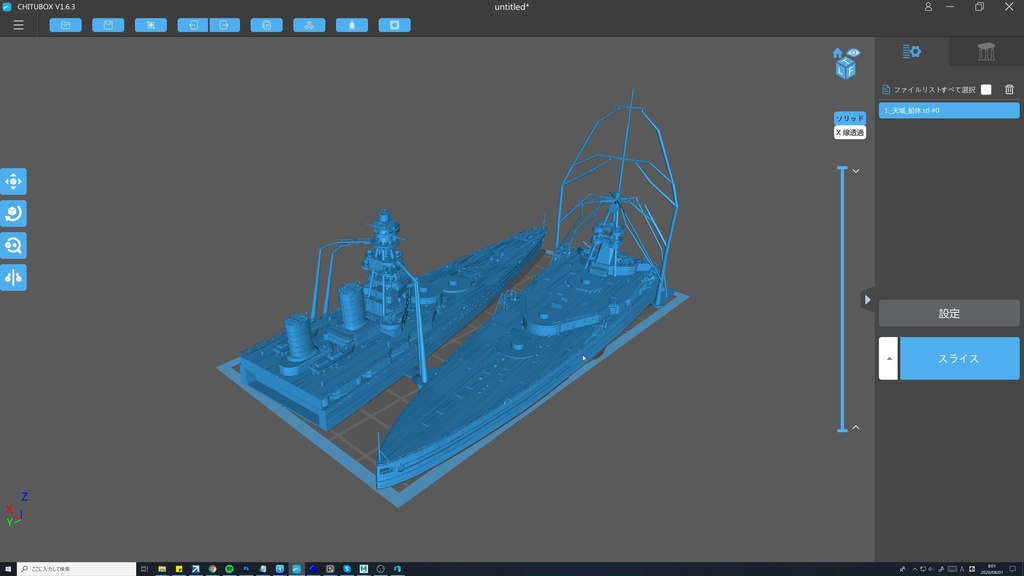
Task: Click the taskbar clock and date
Action: click(991, 569)
